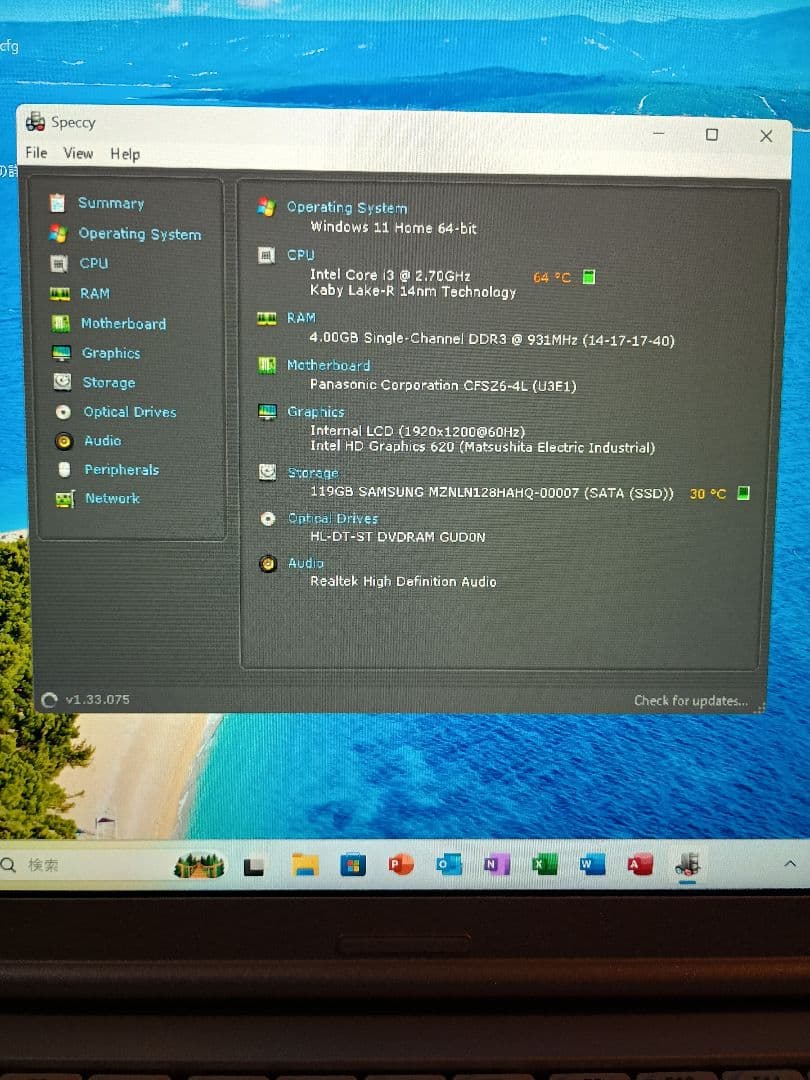Open PowerPoint from the taskbar

point(401,865)
